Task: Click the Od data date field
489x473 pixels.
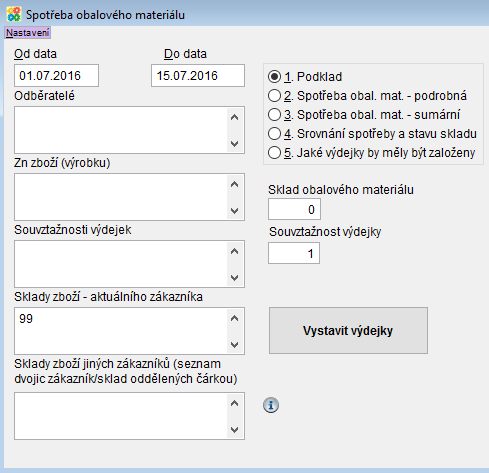Action: pyautogui.click(x=56, y=76)
